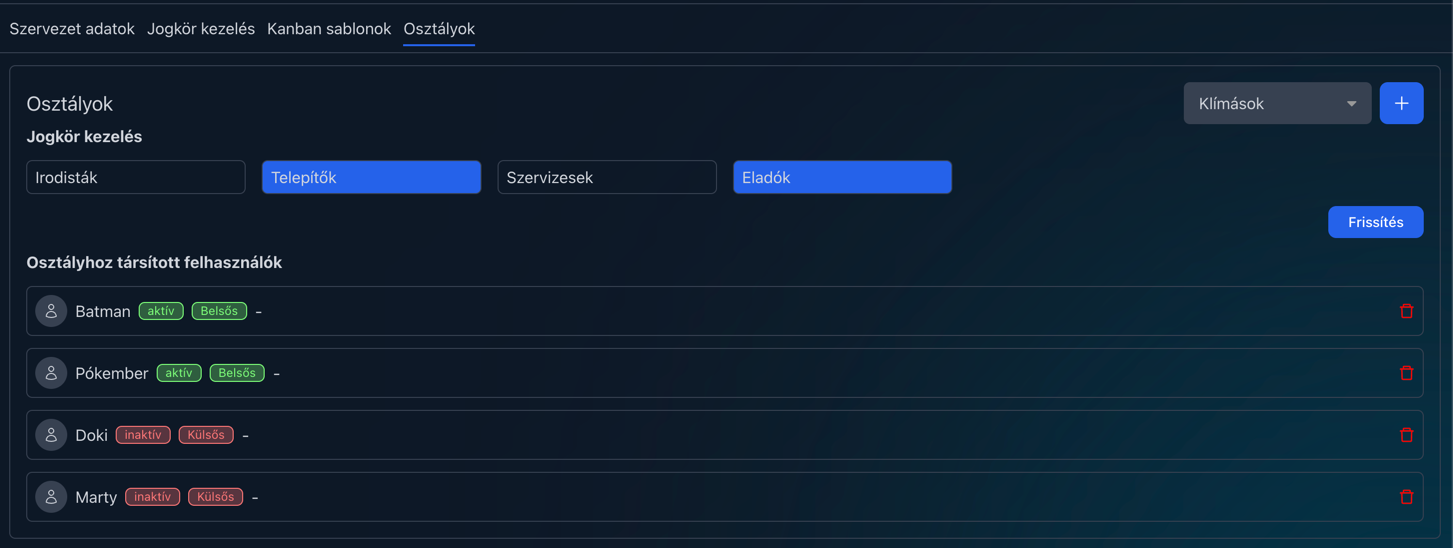This screenshot has height=548, width=1453.
Task: Deselect the Telepítők role option
Action: (371, 177)
